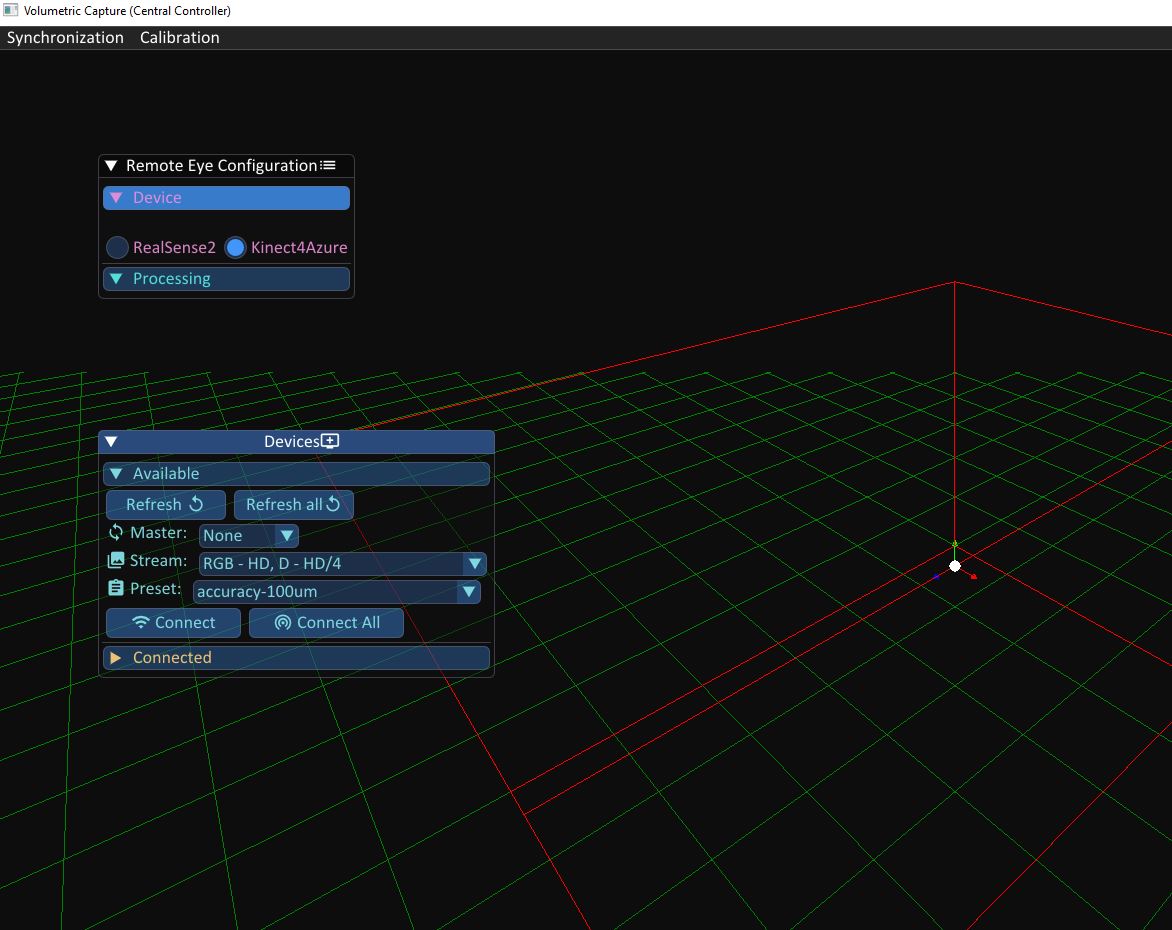The height and width of the screenshot is (930, 1172).
Task: Open the Remote Eye Configuration options list icon
Action: pyautogui.click(x=330, y=165)
